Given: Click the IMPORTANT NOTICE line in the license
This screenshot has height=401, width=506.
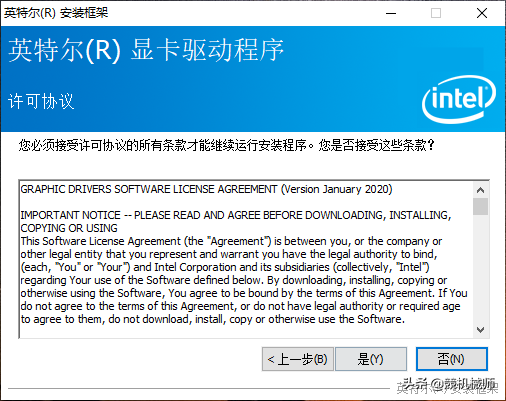Looking at the screenshot, I should (x=236, y=215).
